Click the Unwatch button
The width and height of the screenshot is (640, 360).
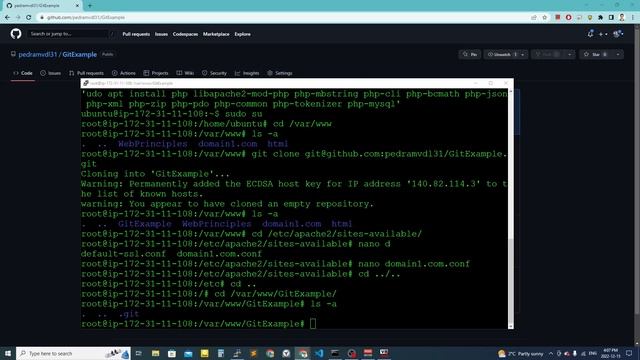tap(501, 54)
